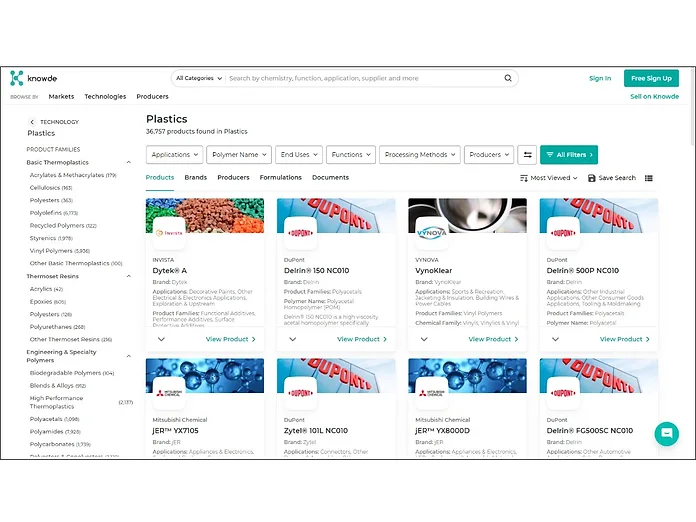This screenshot has width=696, height=522.
Task: Open Producers in the browse bar
Action: (x=152, y=96)
